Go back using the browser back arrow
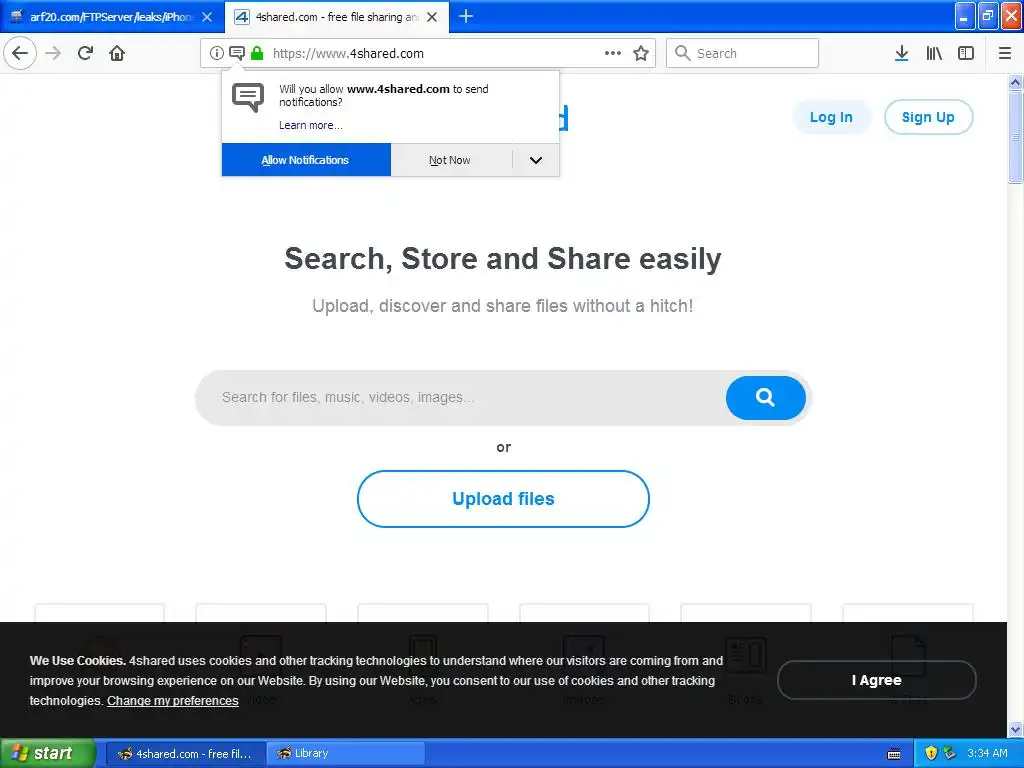The image size is (1024, 768). (20, 53)
